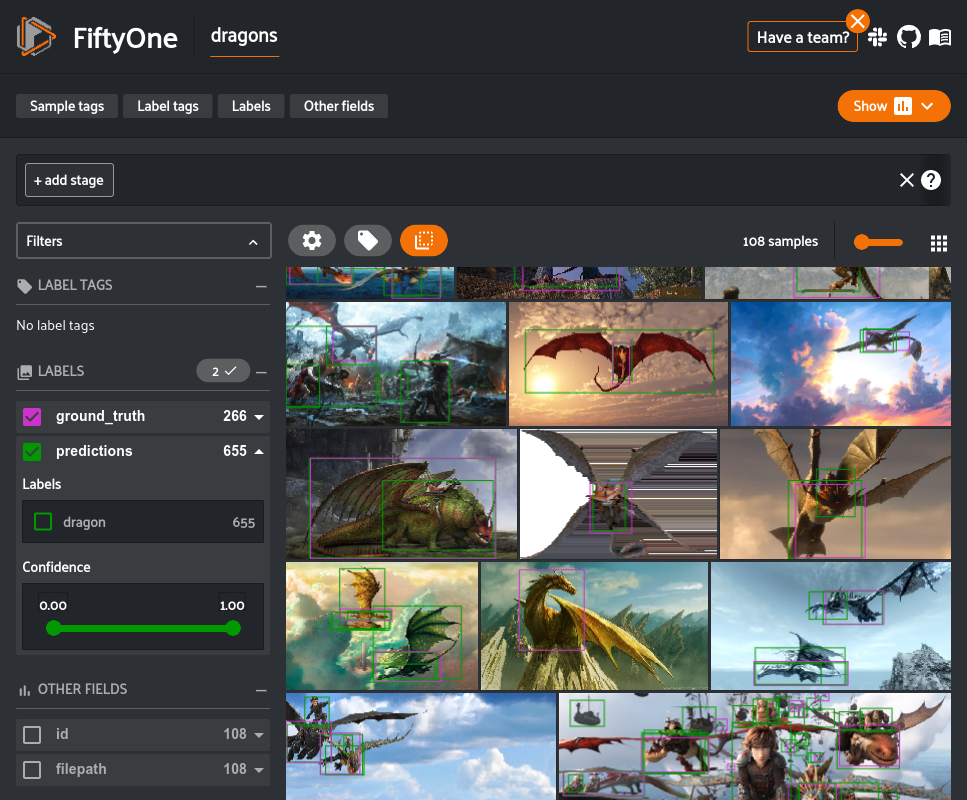Open the Labels tab

[x=251, y=106]
